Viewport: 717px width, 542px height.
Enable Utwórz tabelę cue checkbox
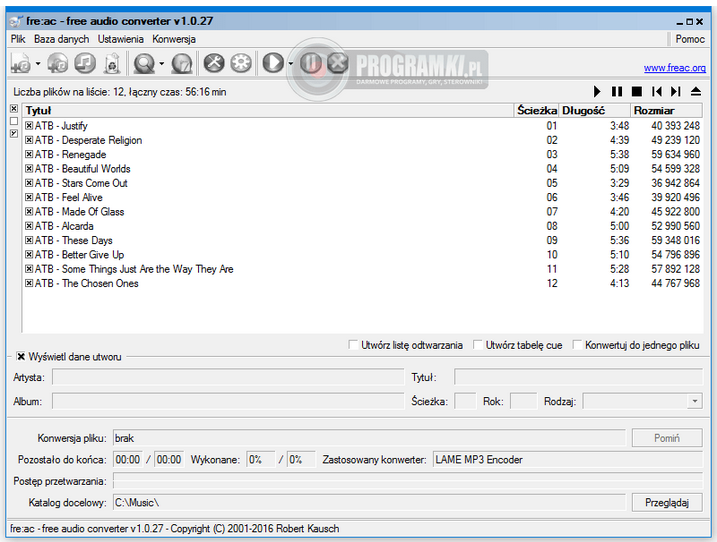tap(477, 344)
